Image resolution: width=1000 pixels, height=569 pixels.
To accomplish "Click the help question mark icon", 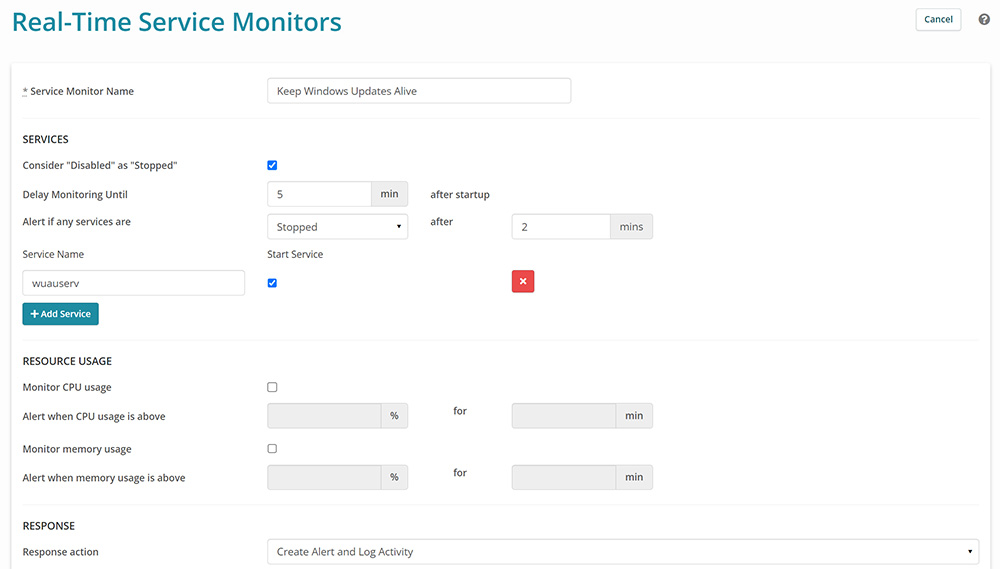I will coord(984,20).
